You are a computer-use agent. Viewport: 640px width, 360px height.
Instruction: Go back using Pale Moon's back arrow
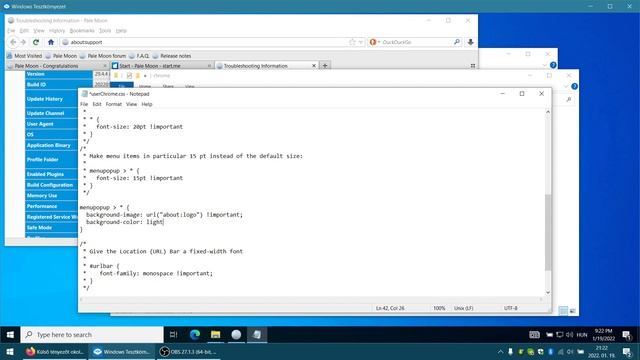click(x=13, y=42)
